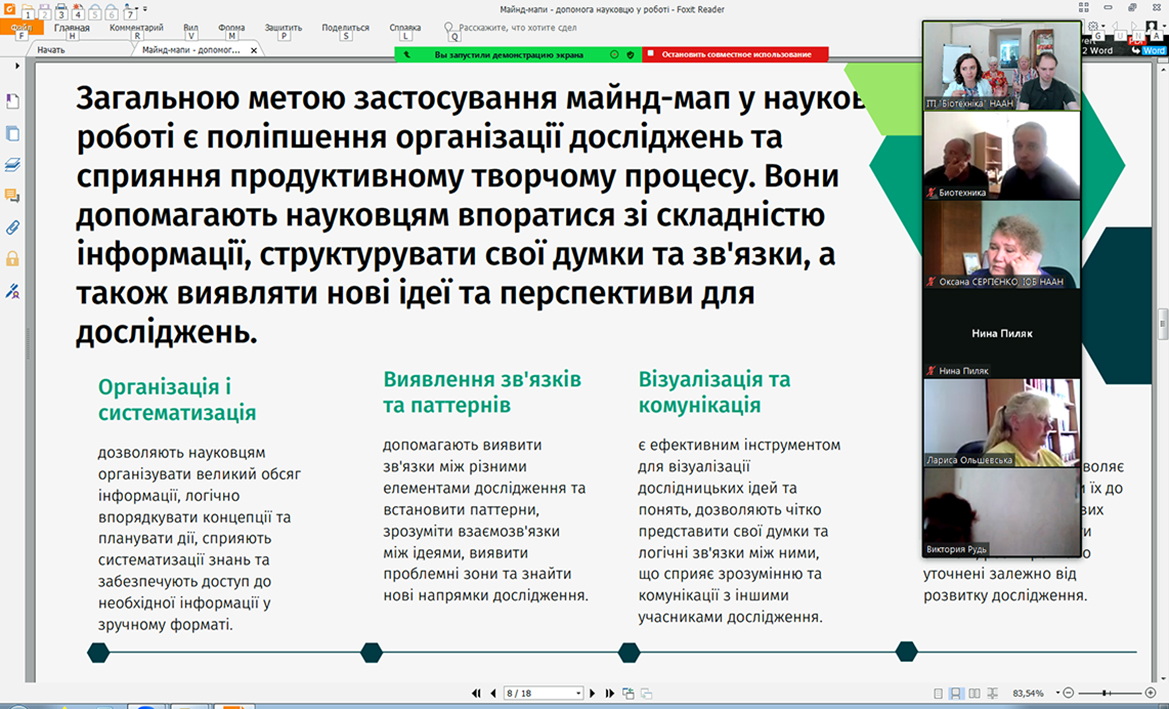Viewport: 1169px width, 709px height.
Task: Click the ribbon grid options icon
Action: pos(1083,7)
